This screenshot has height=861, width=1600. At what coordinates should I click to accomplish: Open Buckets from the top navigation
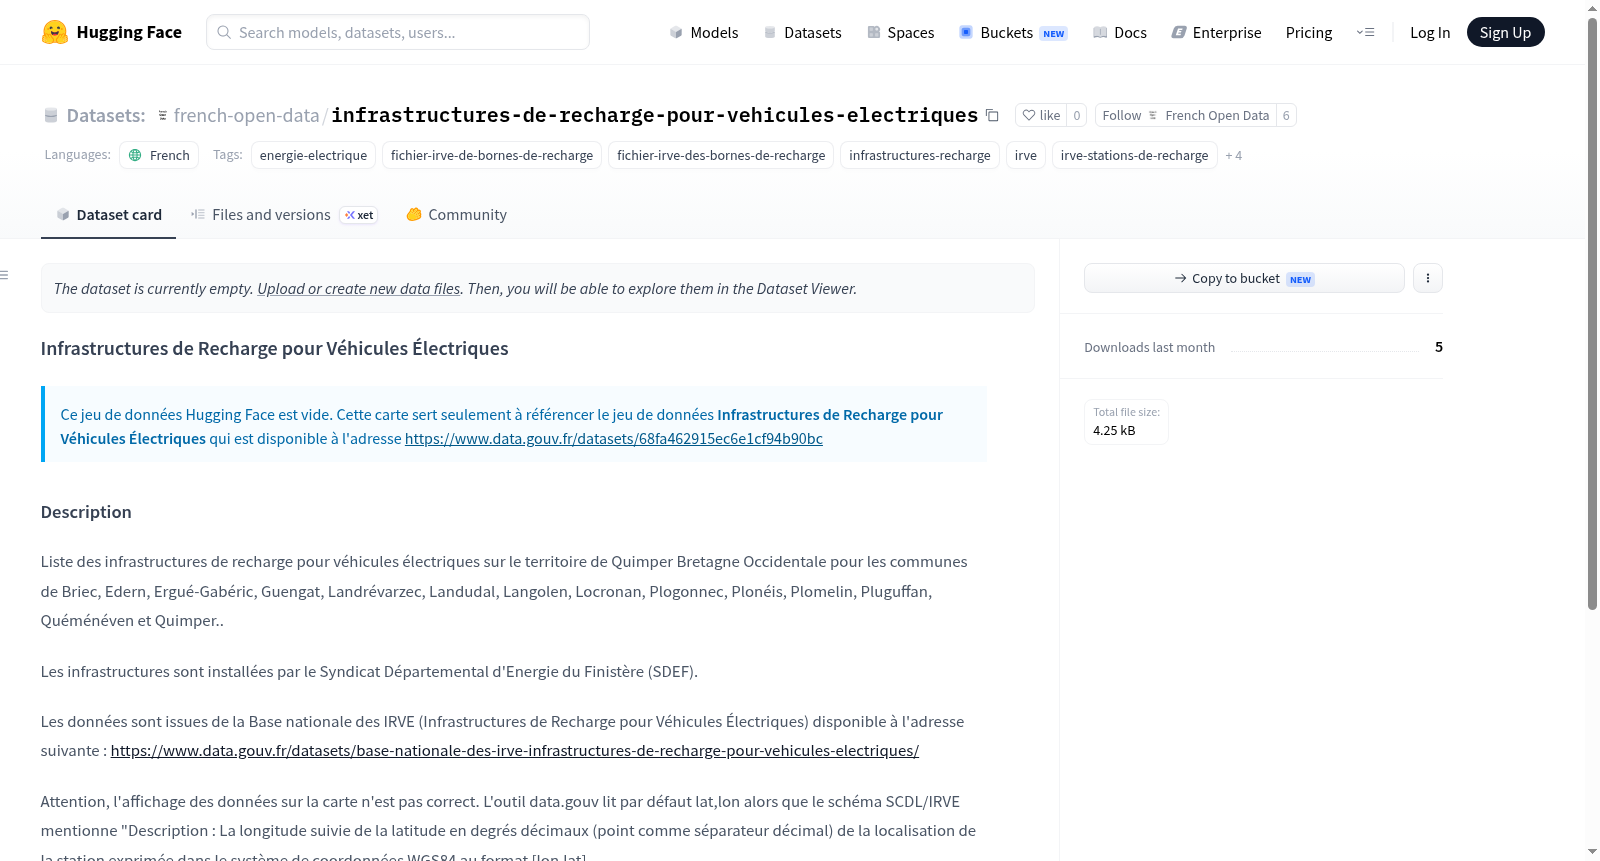click(x=1013, y=32)
